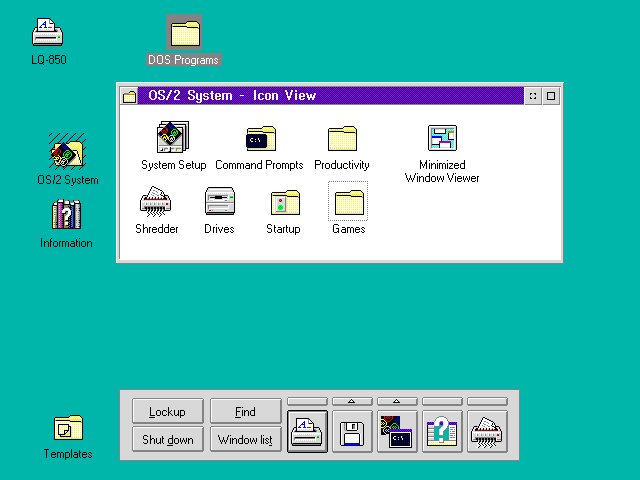Click the OS/2 command window icon on LaunchPad

[x=397, y=432]
